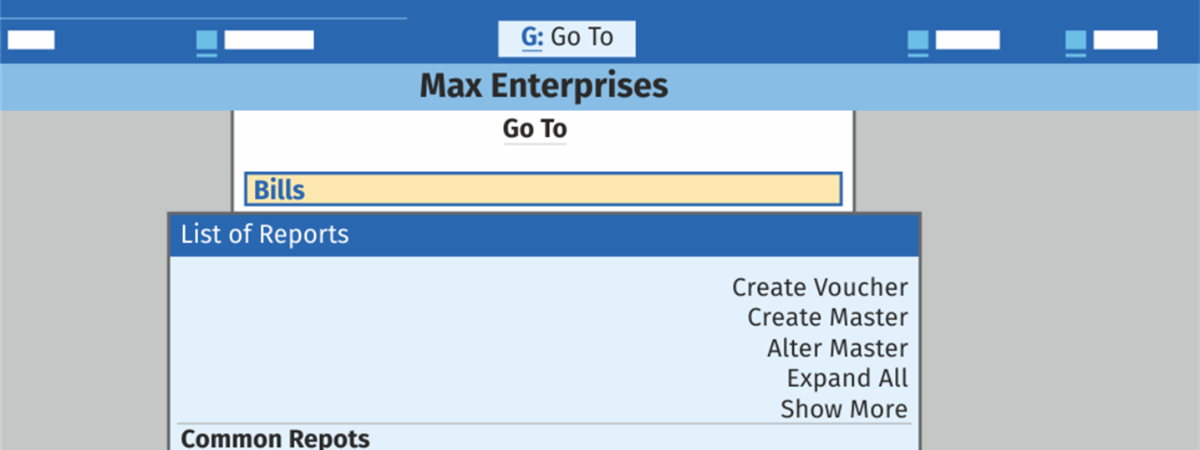Viewport: 1200px width, 450px height.
Task: Click the Common Repots section heading
Action: pyautogui.click(x=275, y=438)
